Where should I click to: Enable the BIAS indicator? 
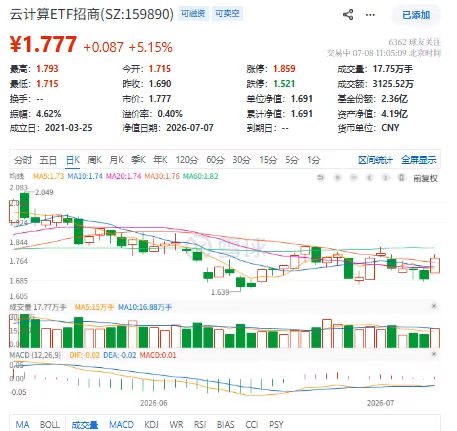[225, 425]
